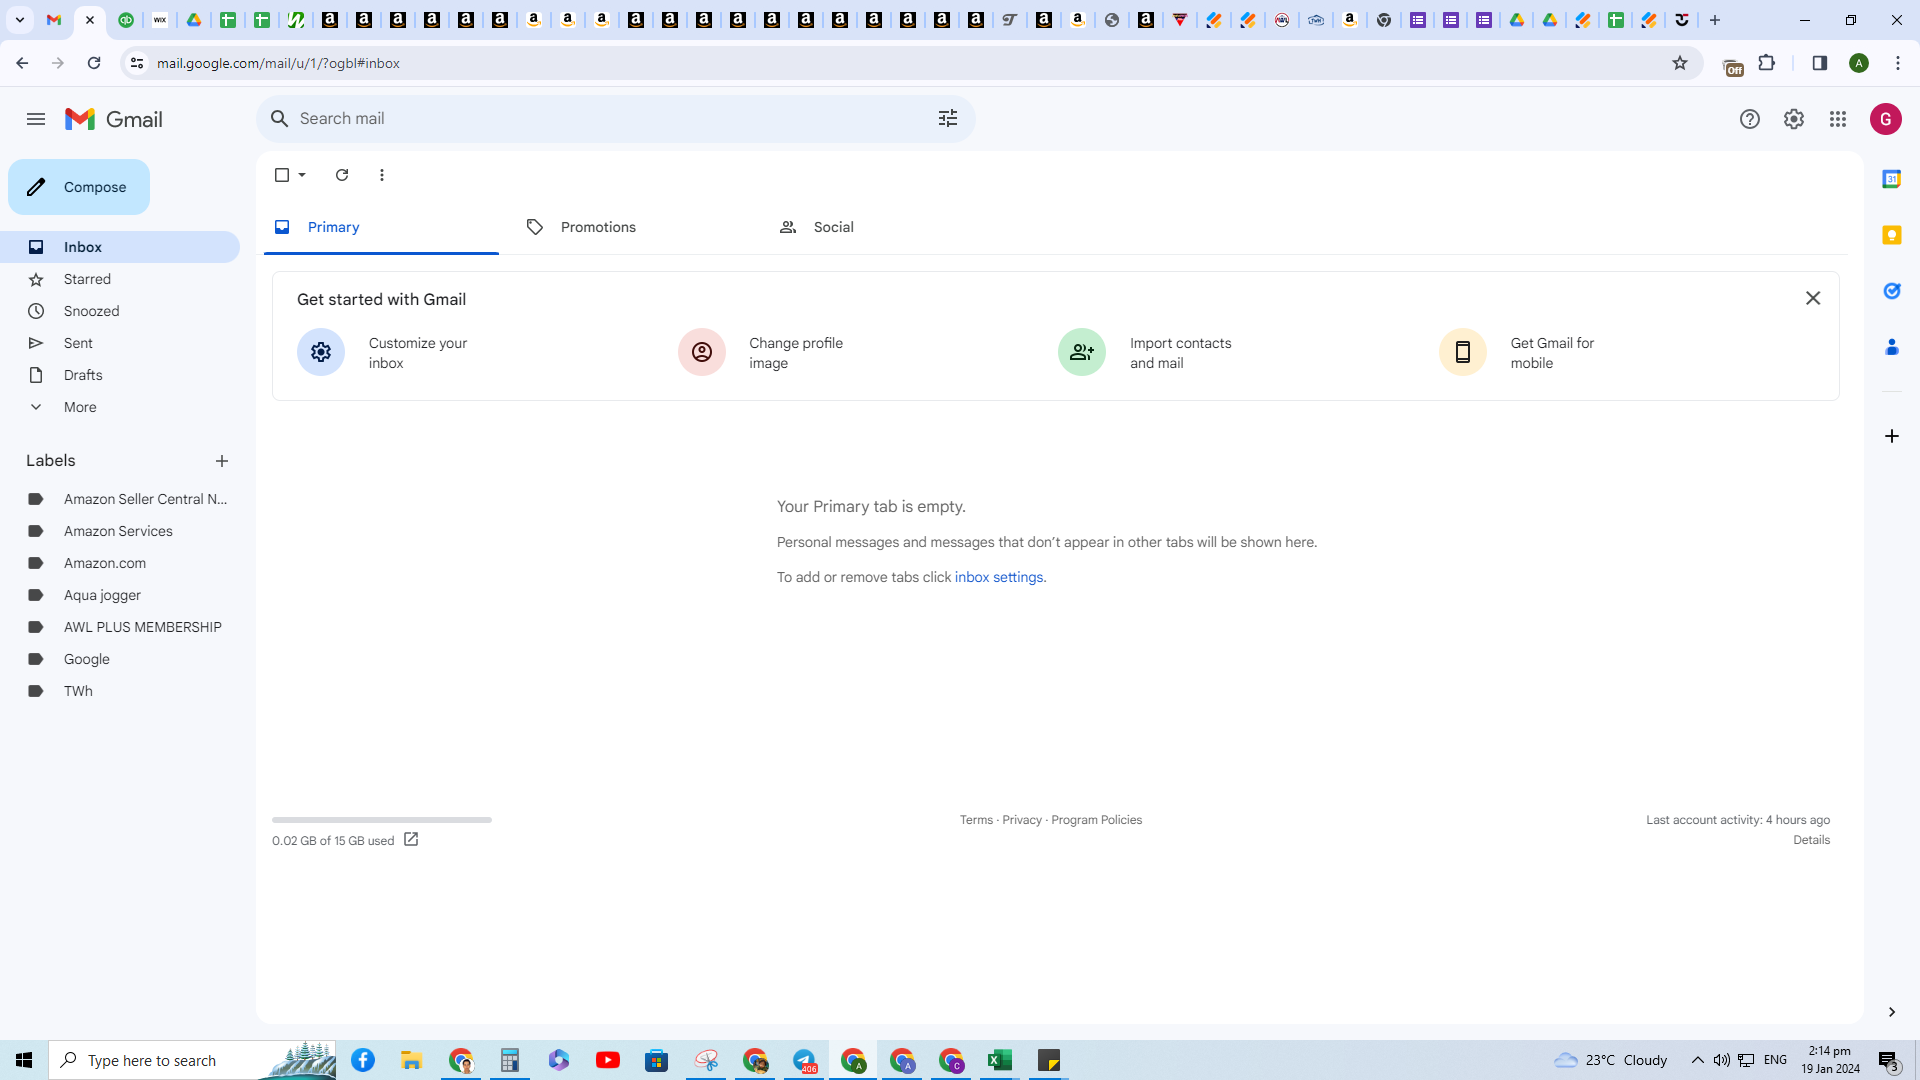This screenshot has height=1080, width=1920.
Task: Click the Compose button
Action: pos(79,187)
